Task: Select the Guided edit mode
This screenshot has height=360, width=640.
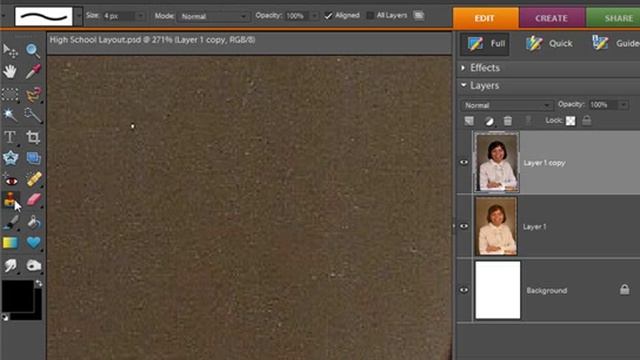Action: click(x=616, y=43)
